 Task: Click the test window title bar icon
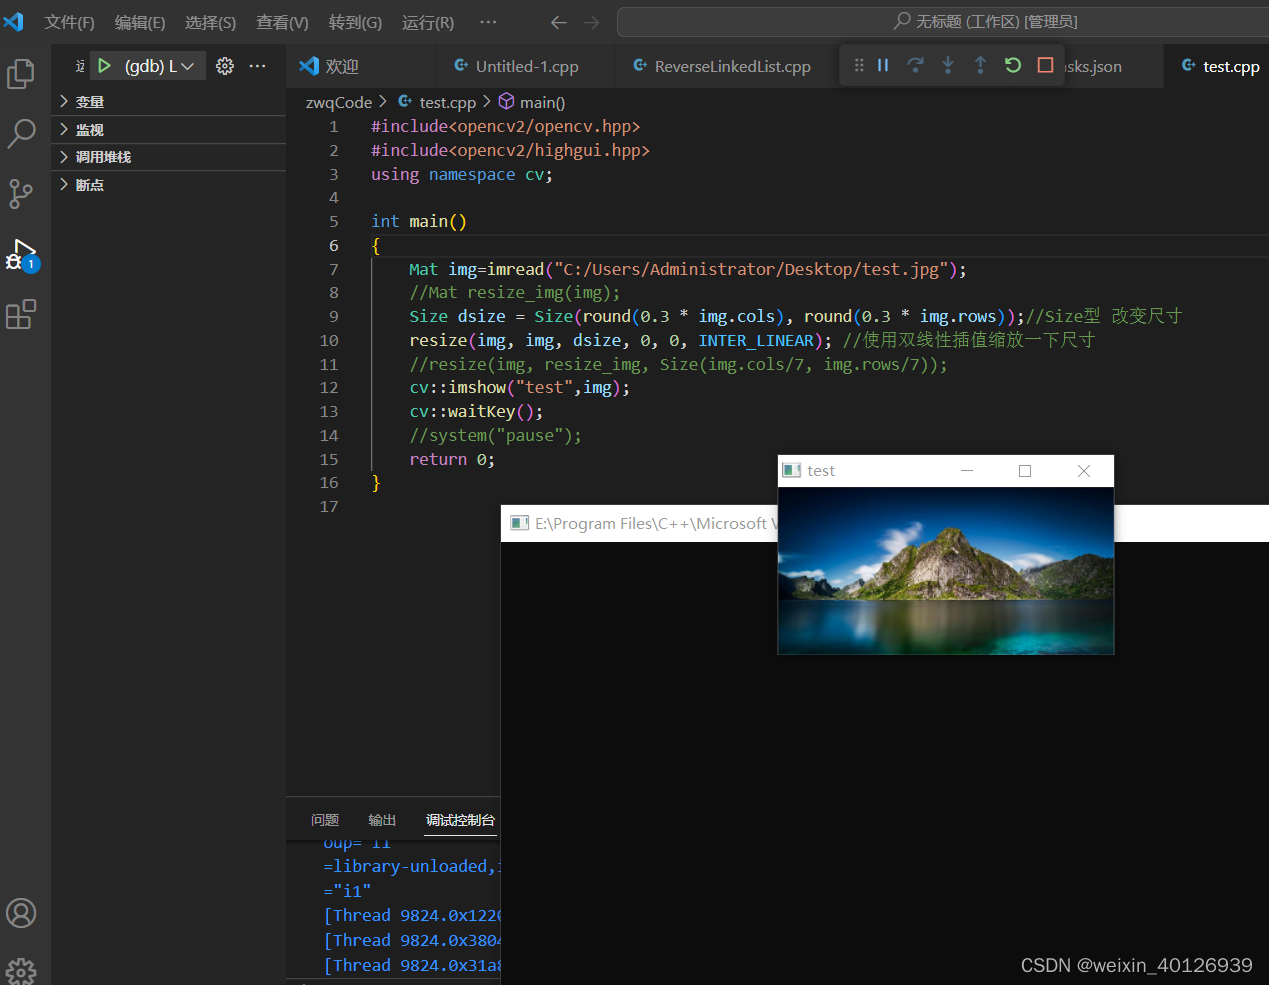[x=792, y=470]
